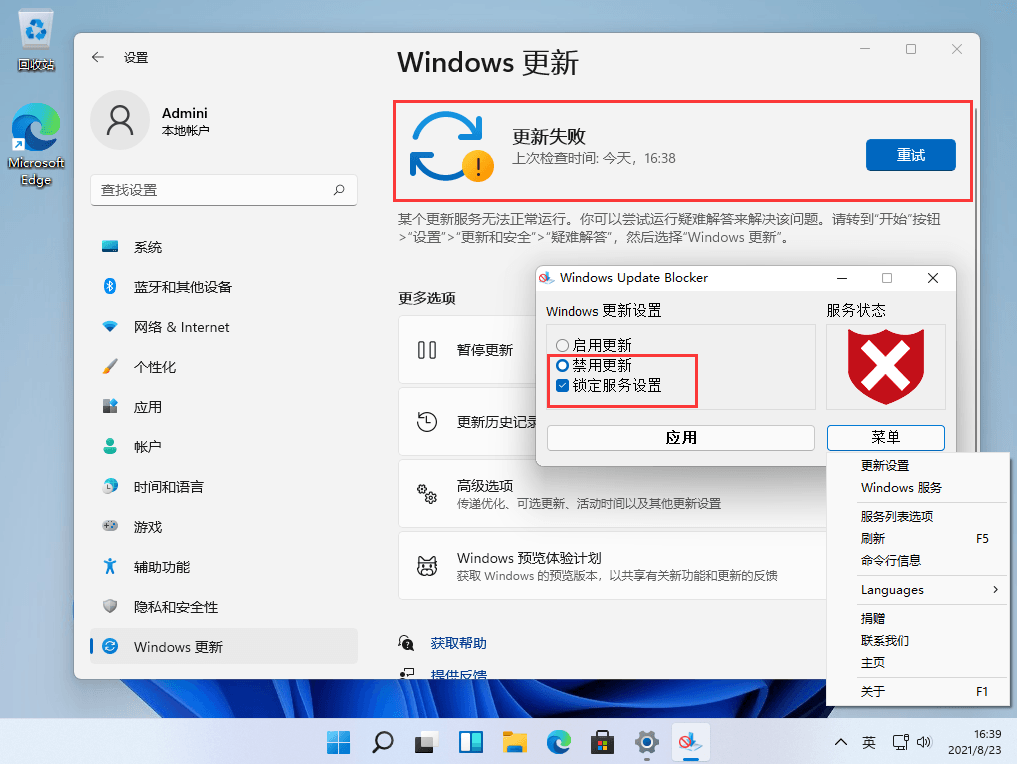Click Windows Update Blocker taskbar icon
The height and width of the screenshot is (764, 1017).
tap(690, 742)
